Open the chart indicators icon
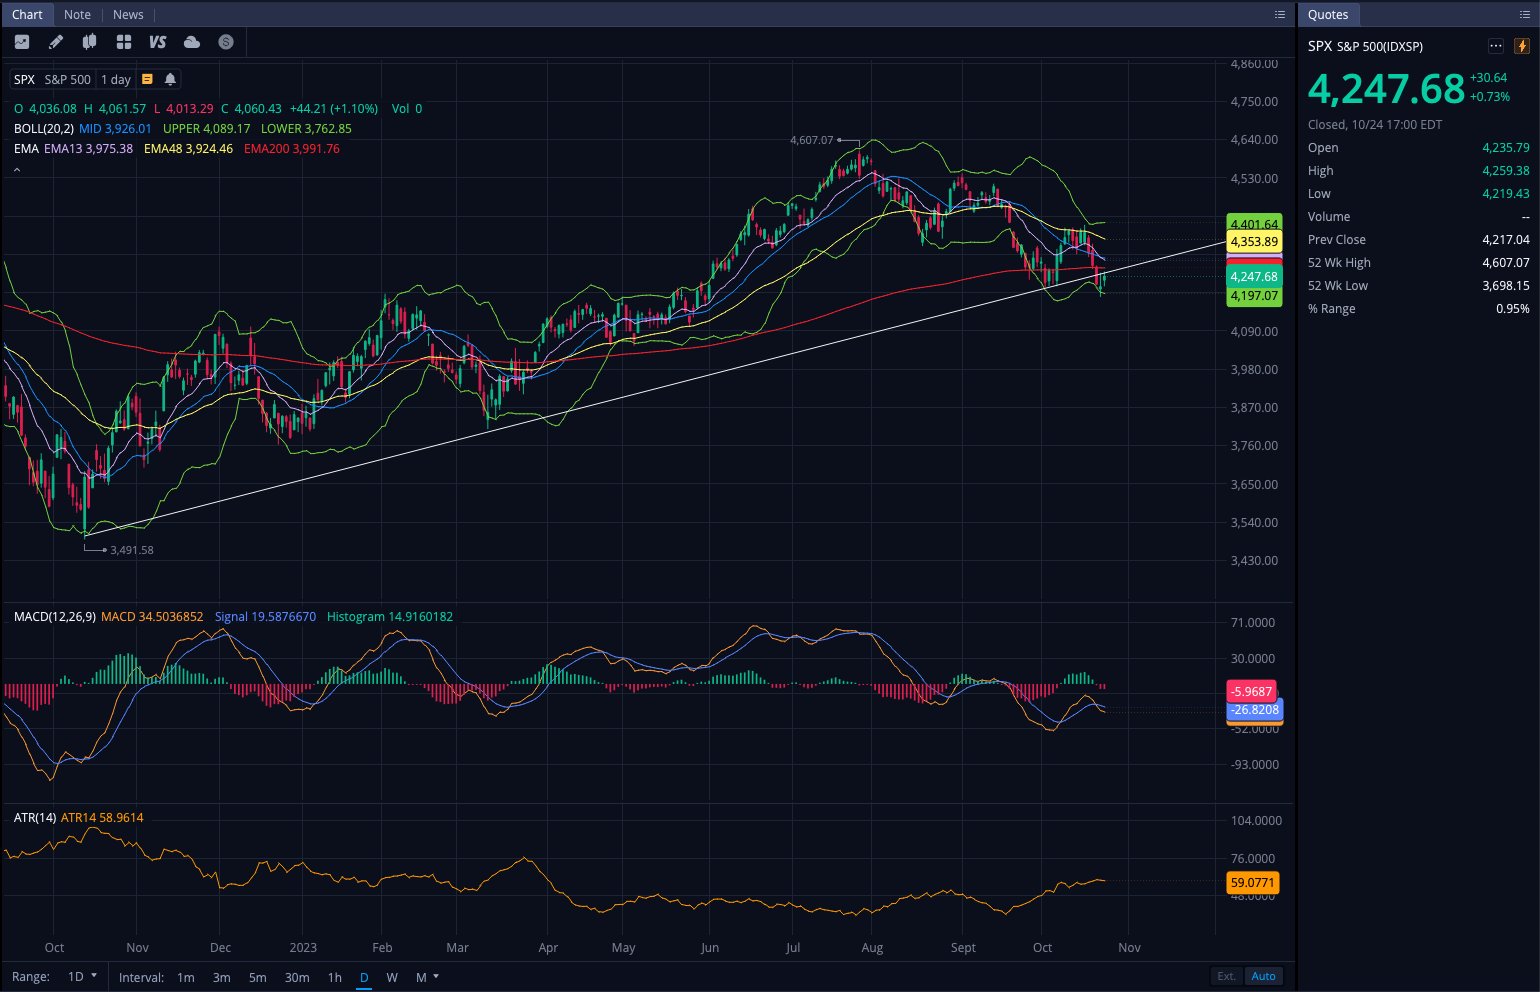Viewport: 1540px width, 992px height. click(x=22, y=42)
